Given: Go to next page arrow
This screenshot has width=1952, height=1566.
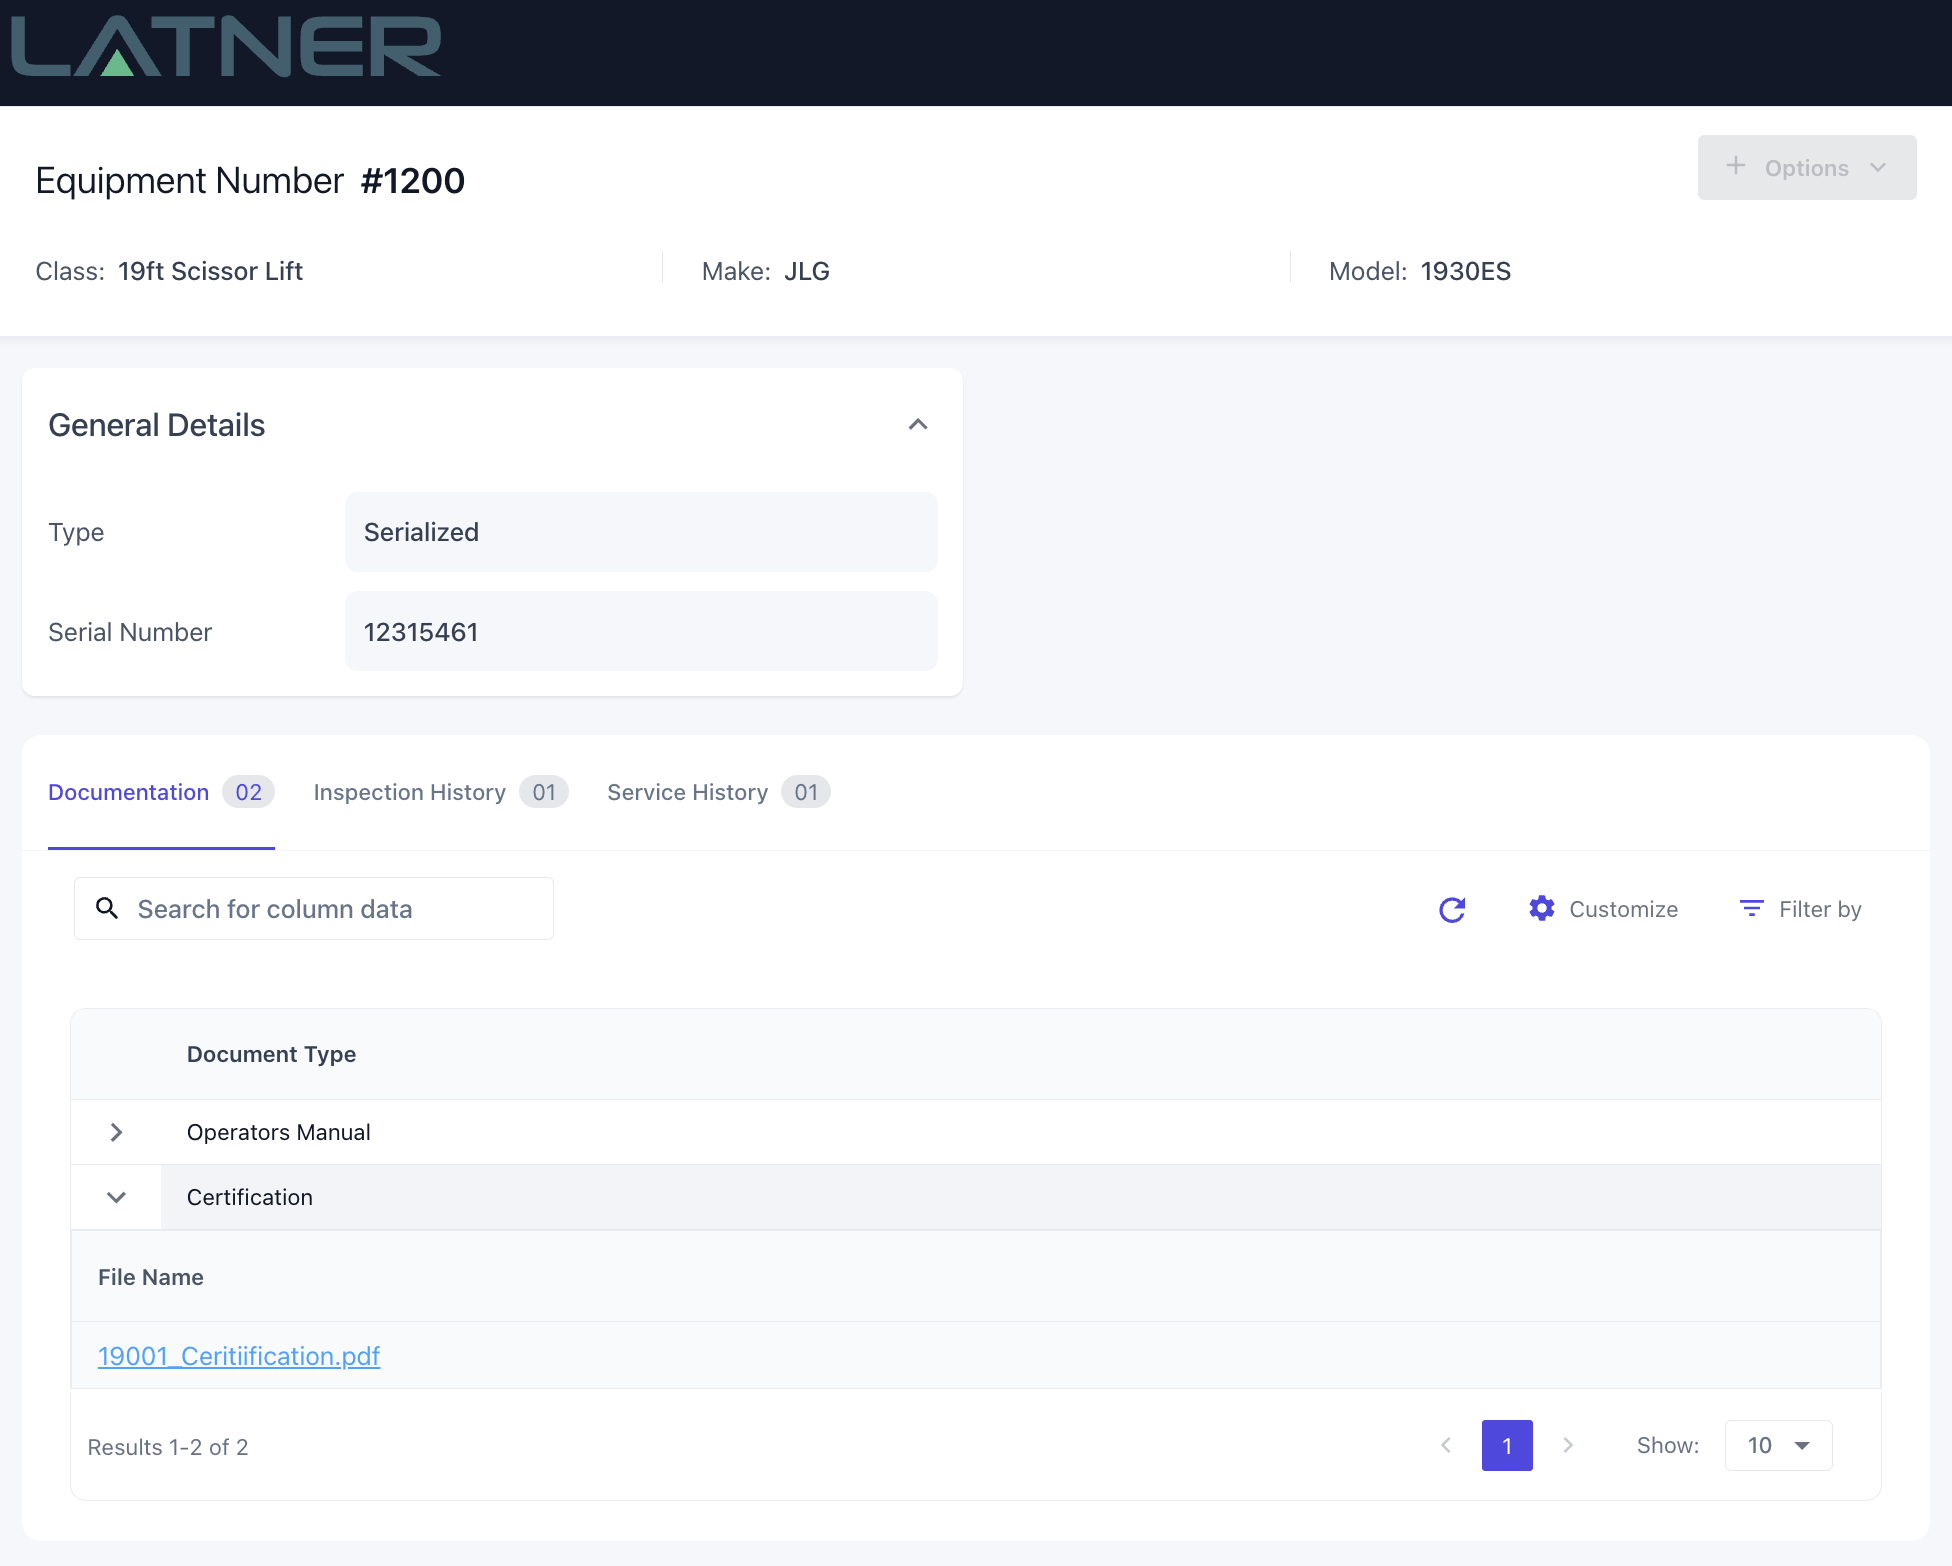Looking at the screenshot, I should coord(1568,1445).
